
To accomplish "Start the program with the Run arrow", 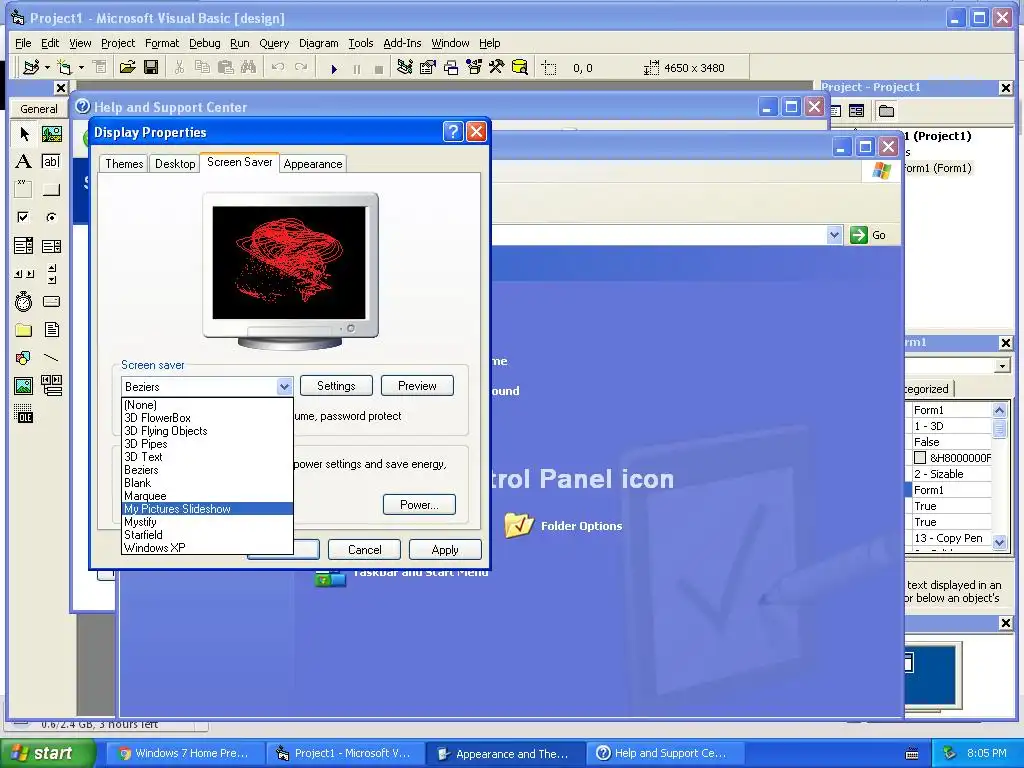I will tap(334, 68).
